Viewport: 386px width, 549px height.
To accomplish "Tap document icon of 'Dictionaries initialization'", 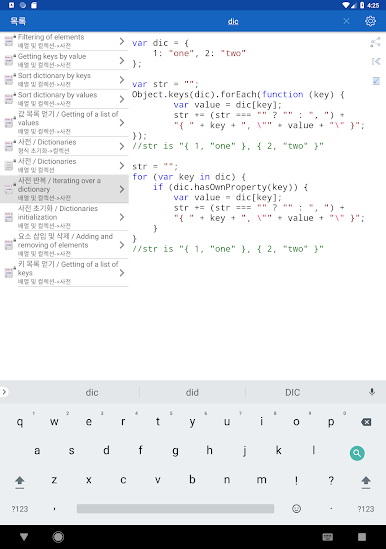I will point(9,217).
